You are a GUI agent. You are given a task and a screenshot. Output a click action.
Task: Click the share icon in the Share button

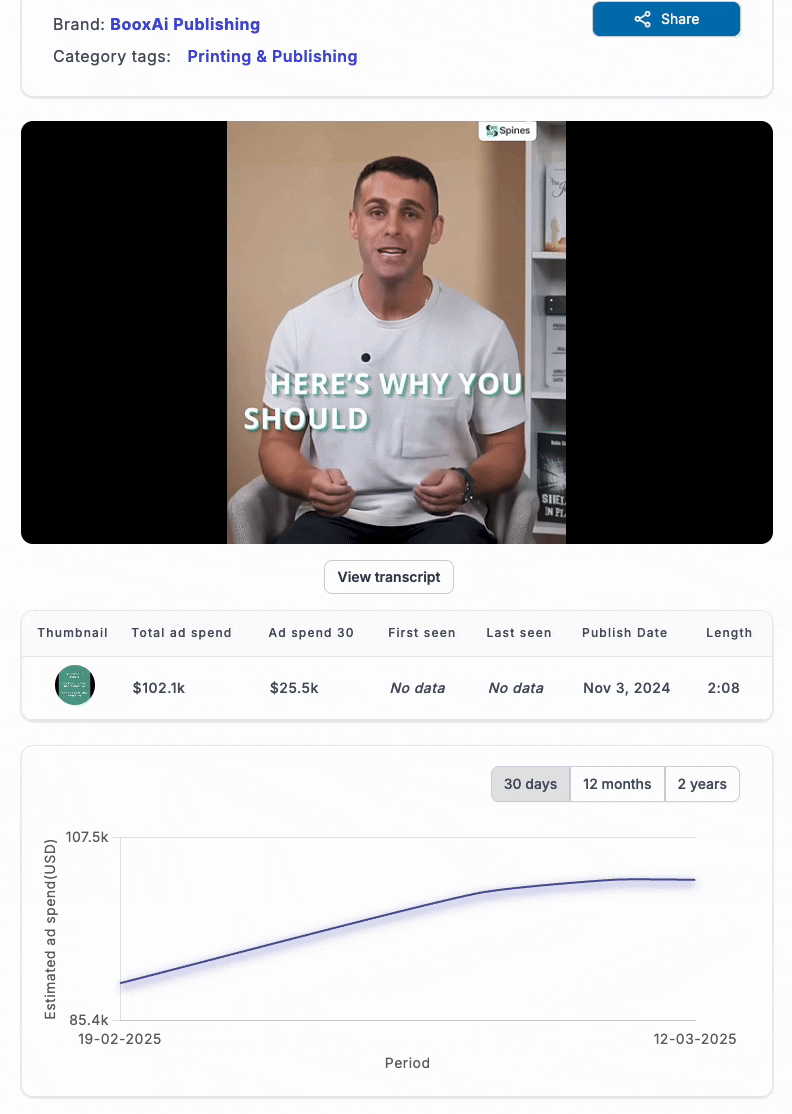click(x=642, y=20)
